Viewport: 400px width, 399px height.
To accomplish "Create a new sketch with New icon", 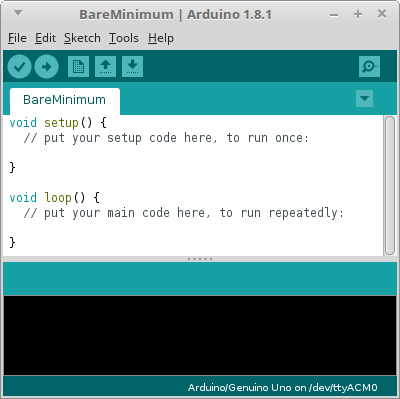I will tap(78, 67).
